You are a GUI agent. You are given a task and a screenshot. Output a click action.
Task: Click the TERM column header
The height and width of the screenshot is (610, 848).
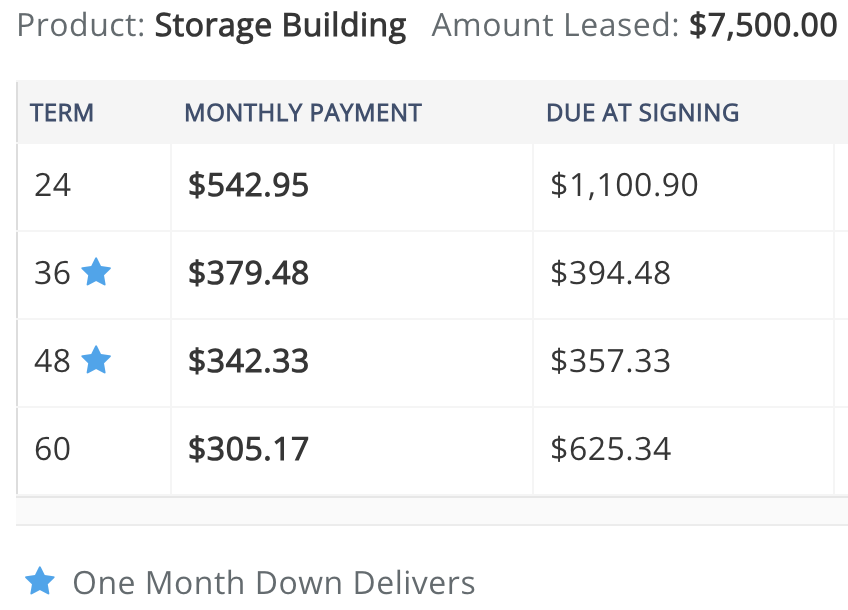point(62,113)
